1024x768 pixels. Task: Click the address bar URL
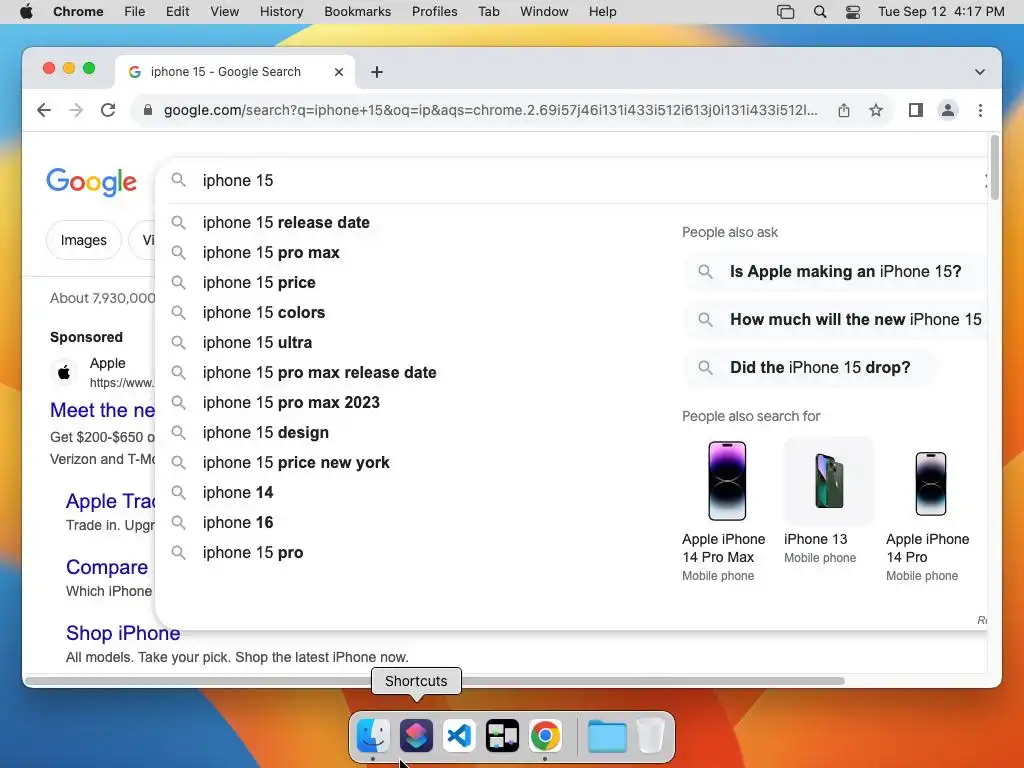490,110
